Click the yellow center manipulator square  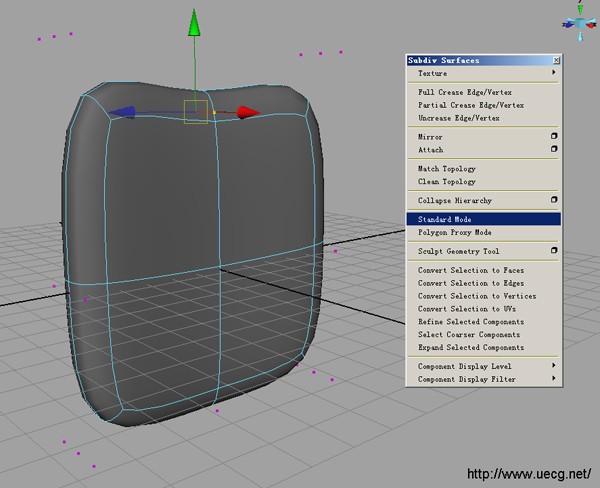[x=196, y=112]
